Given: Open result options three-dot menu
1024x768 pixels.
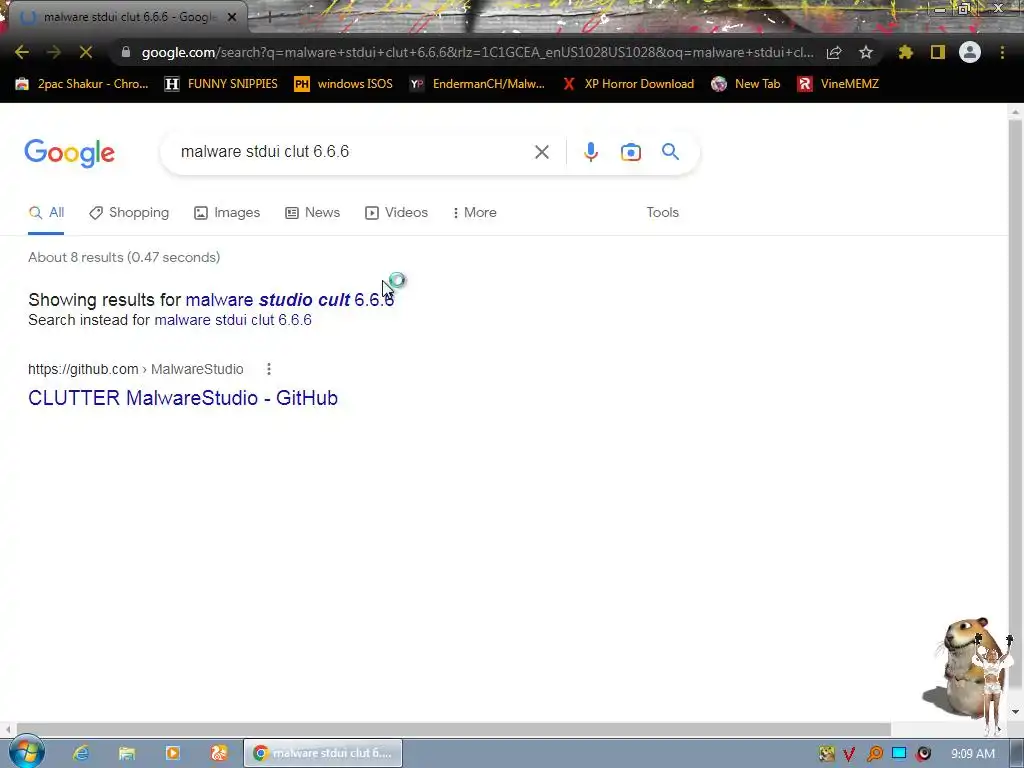Looking at the screenshot, I should [x=268, y=370].
